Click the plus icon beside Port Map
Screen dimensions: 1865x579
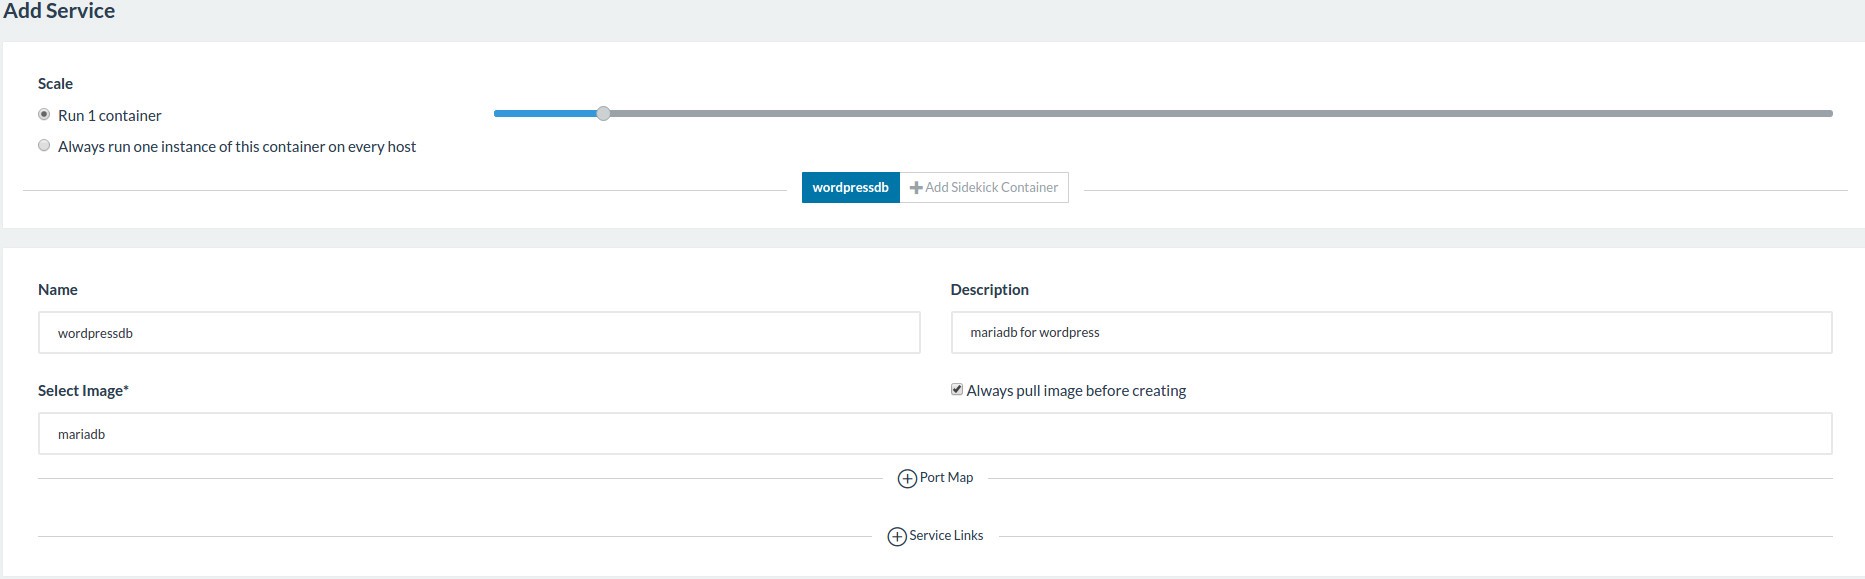pos(907,479)
